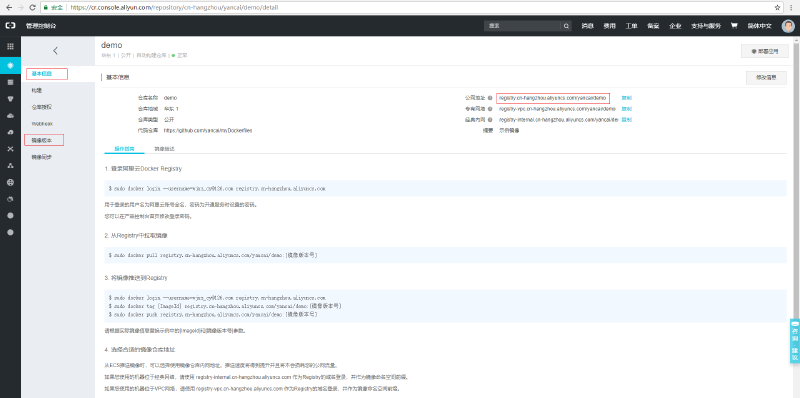Click the crossed-arrows icon in the left rail
Viewport: 800px width, 398px height.
pyautogui.click(x=10, y=149)
